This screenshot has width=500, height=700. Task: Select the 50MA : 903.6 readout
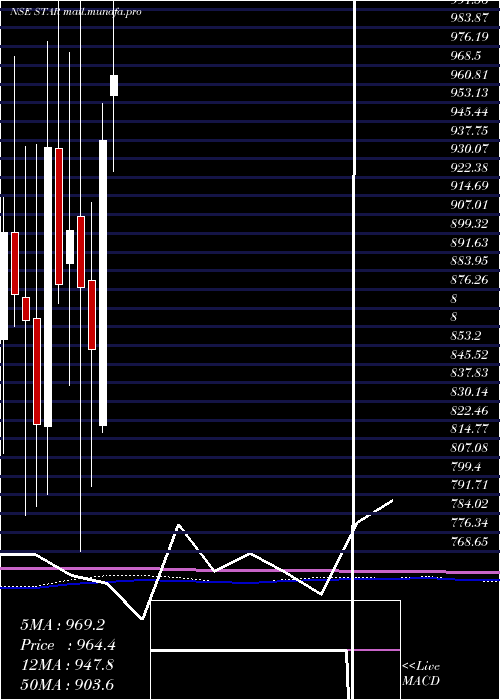67,685
